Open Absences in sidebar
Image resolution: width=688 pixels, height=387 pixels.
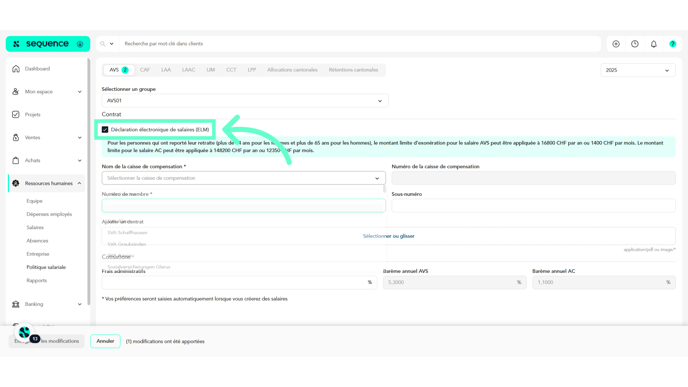[37, 240]
